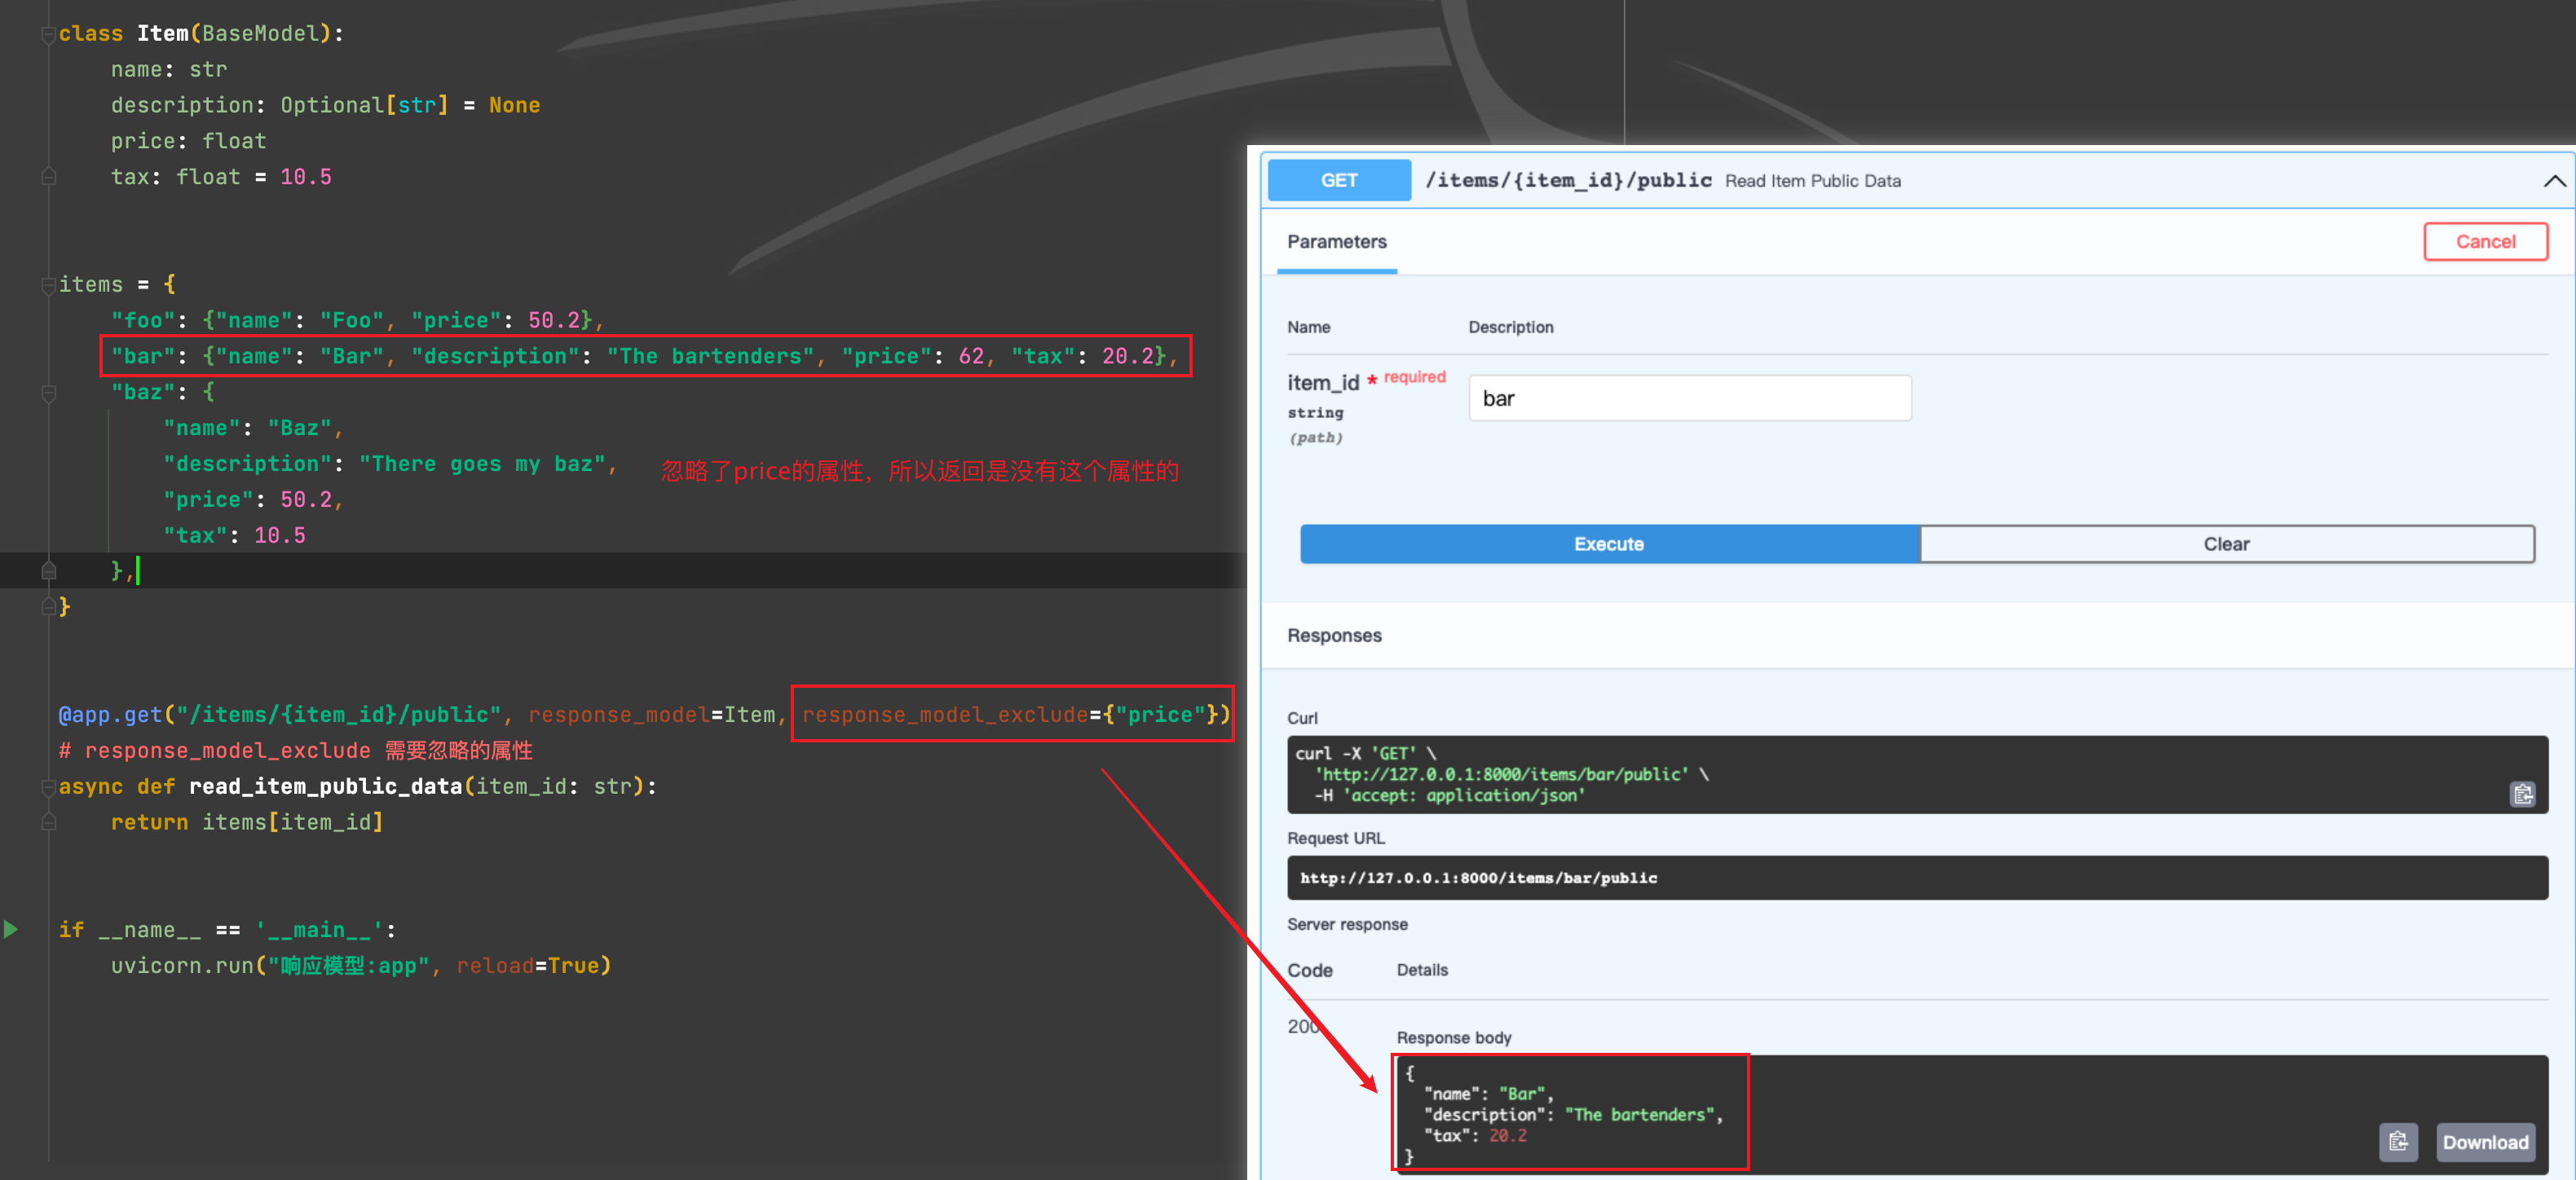Image resolution: width=2576 pixels, height=1180 pixels.
Task: Place cursor on tax: float = 10.5 line
Action: [x=221, y=177]
